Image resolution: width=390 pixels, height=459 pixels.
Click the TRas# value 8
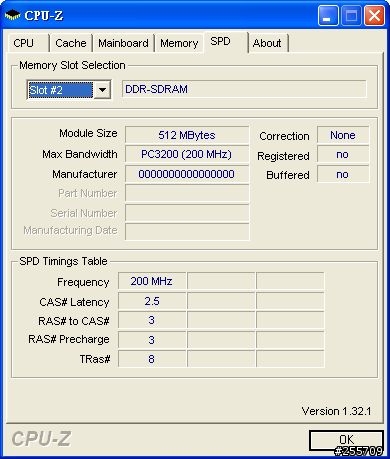click(x=152, y=359)
